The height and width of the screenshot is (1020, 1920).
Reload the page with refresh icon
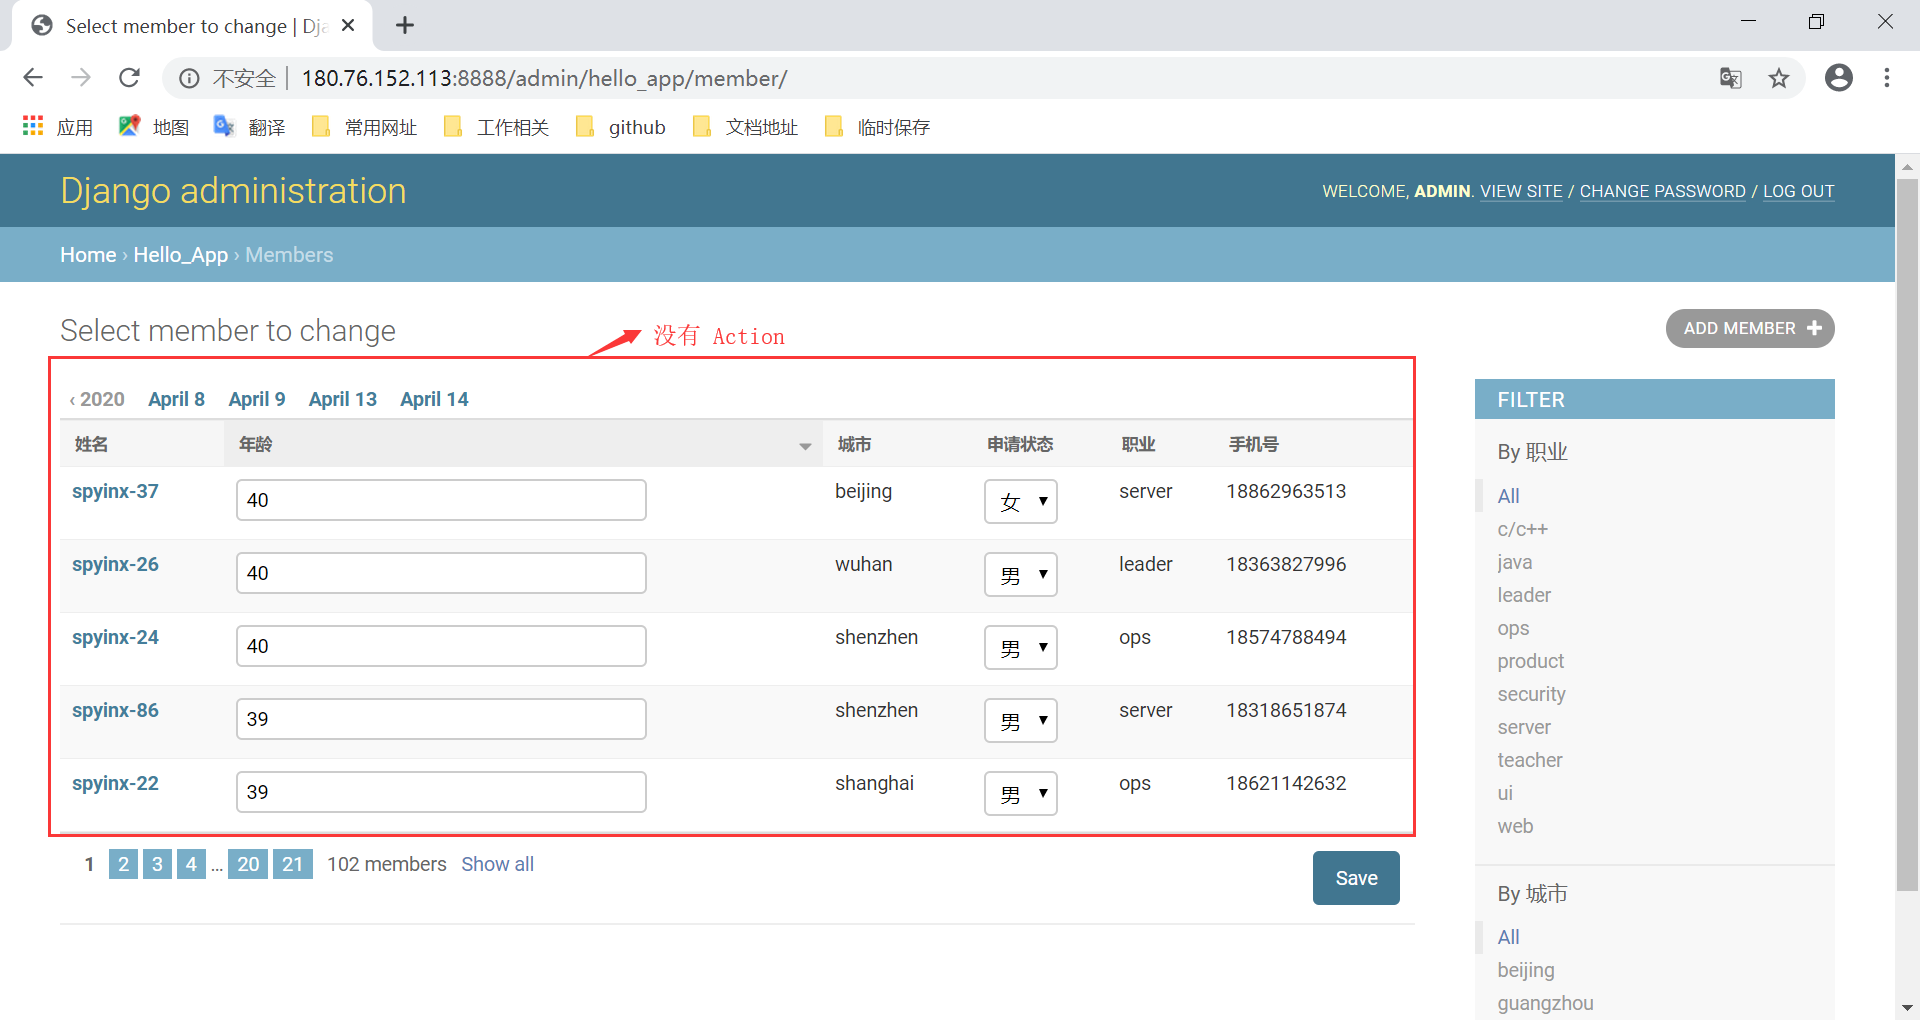[129, 78]
